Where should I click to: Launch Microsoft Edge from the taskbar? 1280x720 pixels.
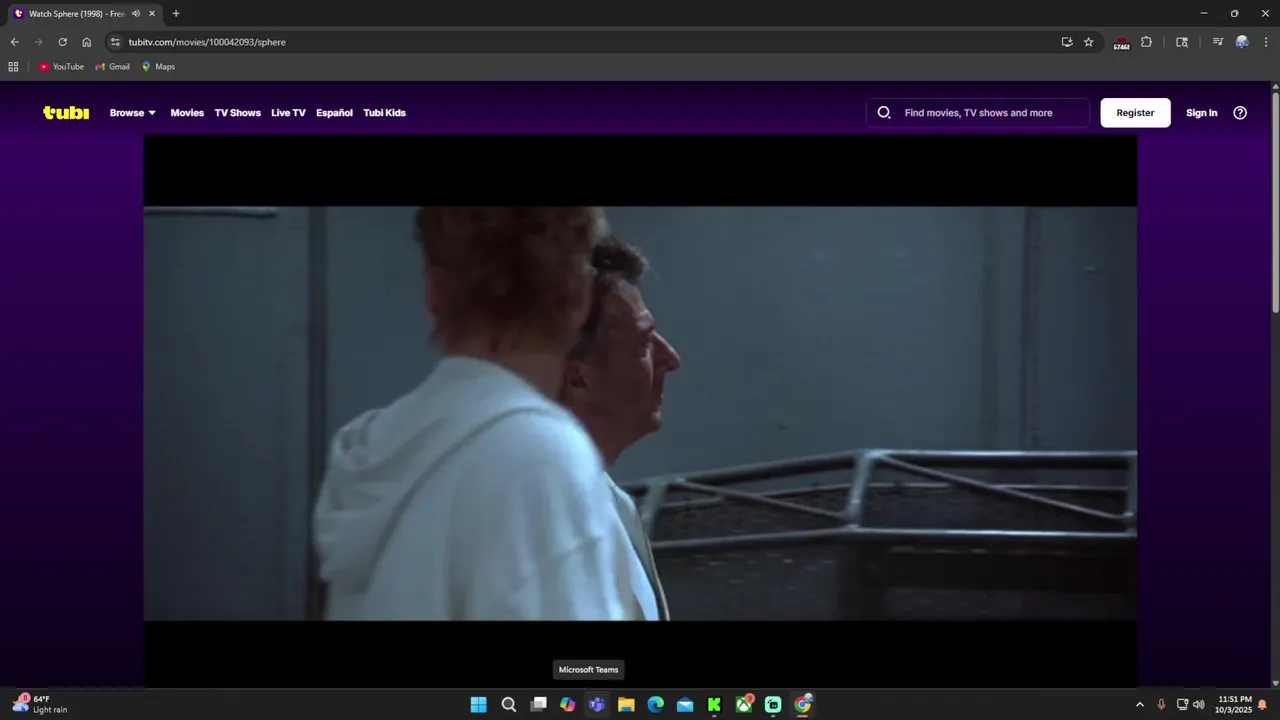(x=655, y=705)
